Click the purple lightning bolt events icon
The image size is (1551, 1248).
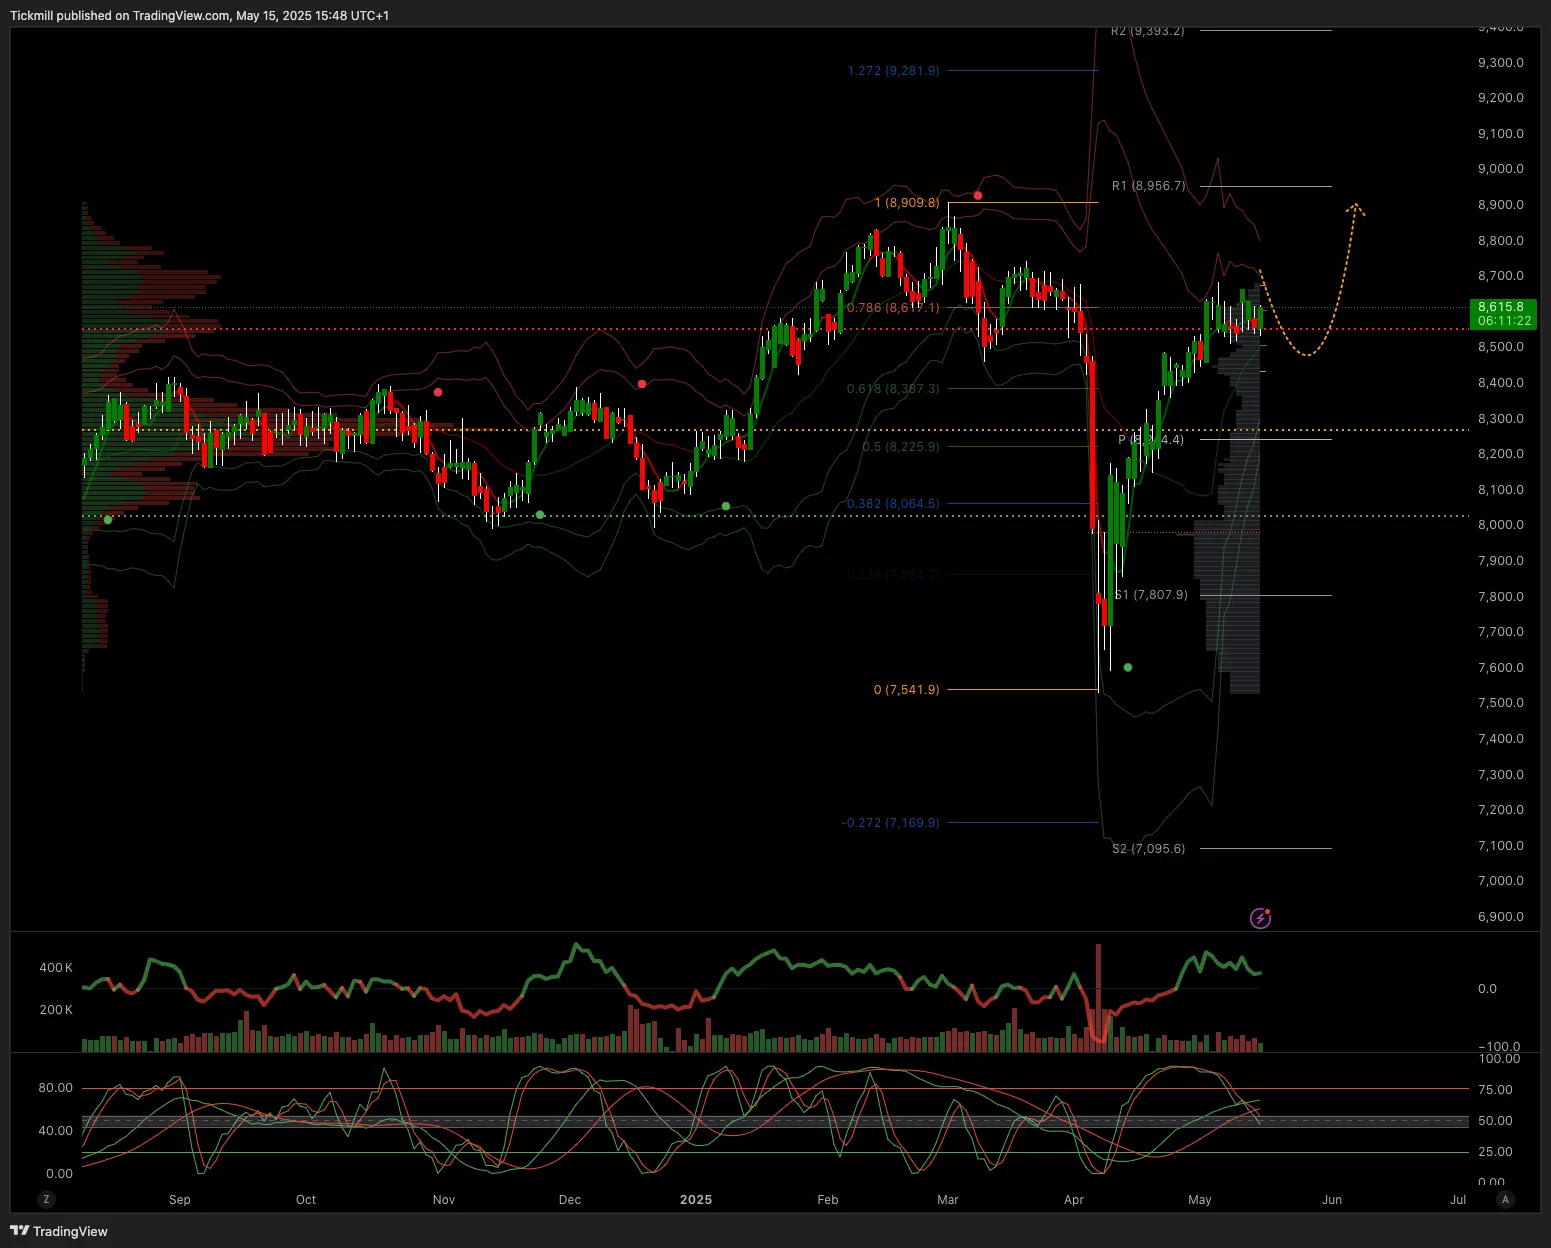pyautogui.click(x=1260, y=918)
